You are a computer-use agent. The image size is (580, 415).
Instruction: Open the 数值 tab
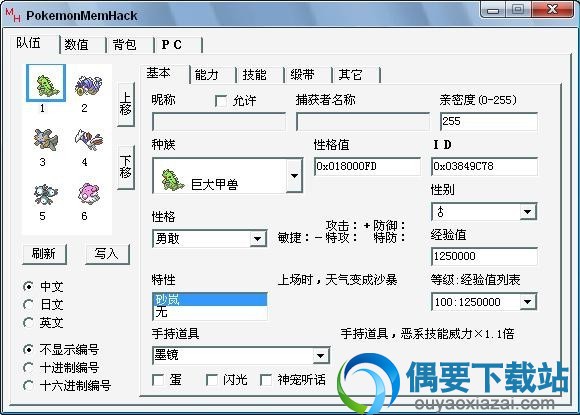(x=83, y=45)
